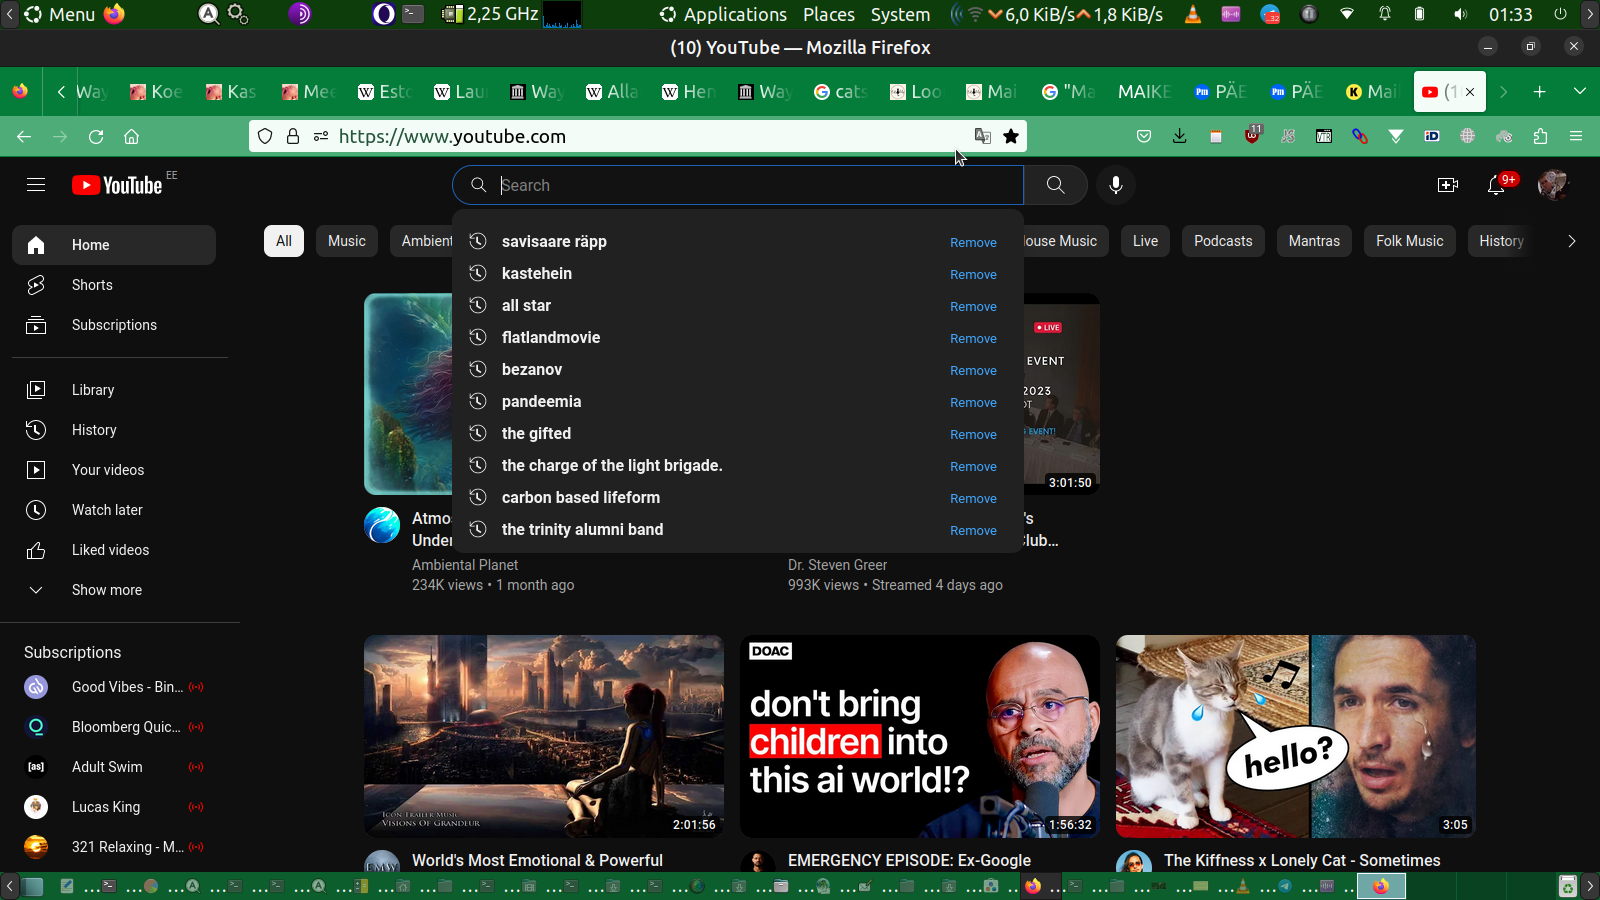Save page to Pocket
This screenshot has width=1600, height=900.
click(x=1144, y=137)
